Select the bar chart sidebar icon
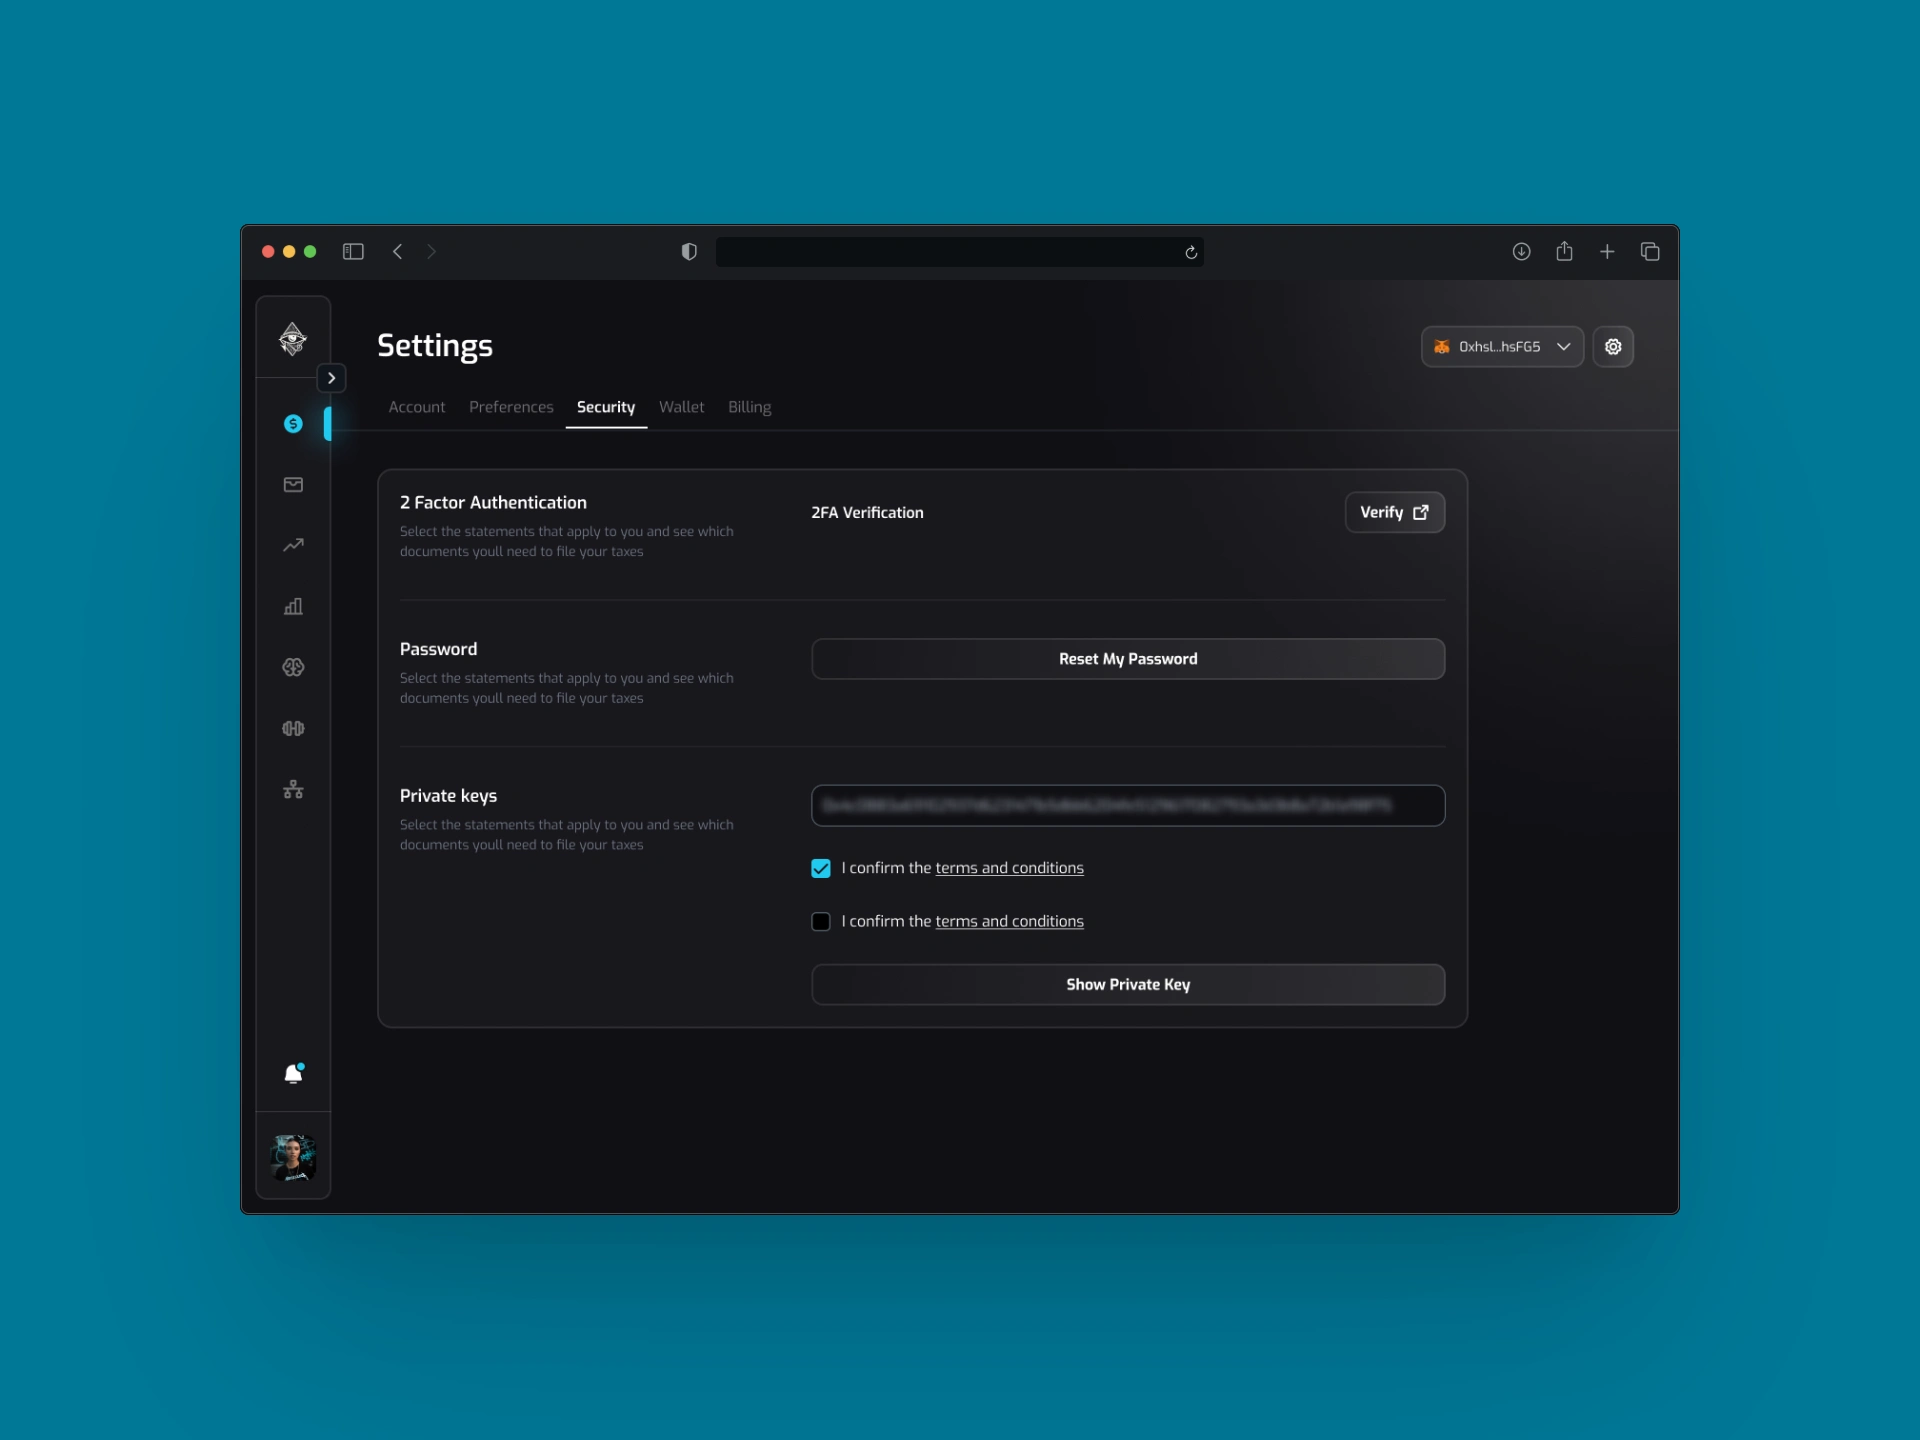The height and width of the screenshot is (1440, 1920). point(293,607)
